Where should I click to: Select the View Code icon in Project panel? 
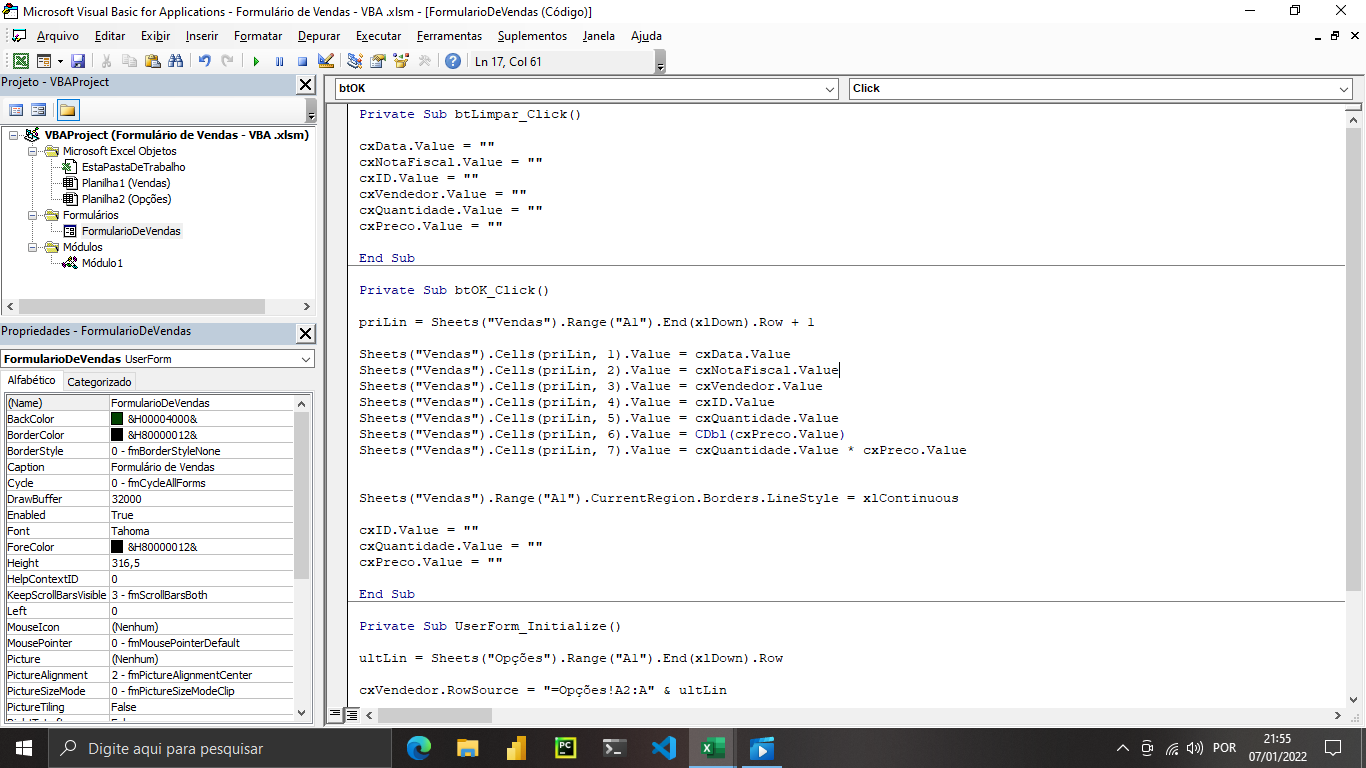click(x=15, y=108)
